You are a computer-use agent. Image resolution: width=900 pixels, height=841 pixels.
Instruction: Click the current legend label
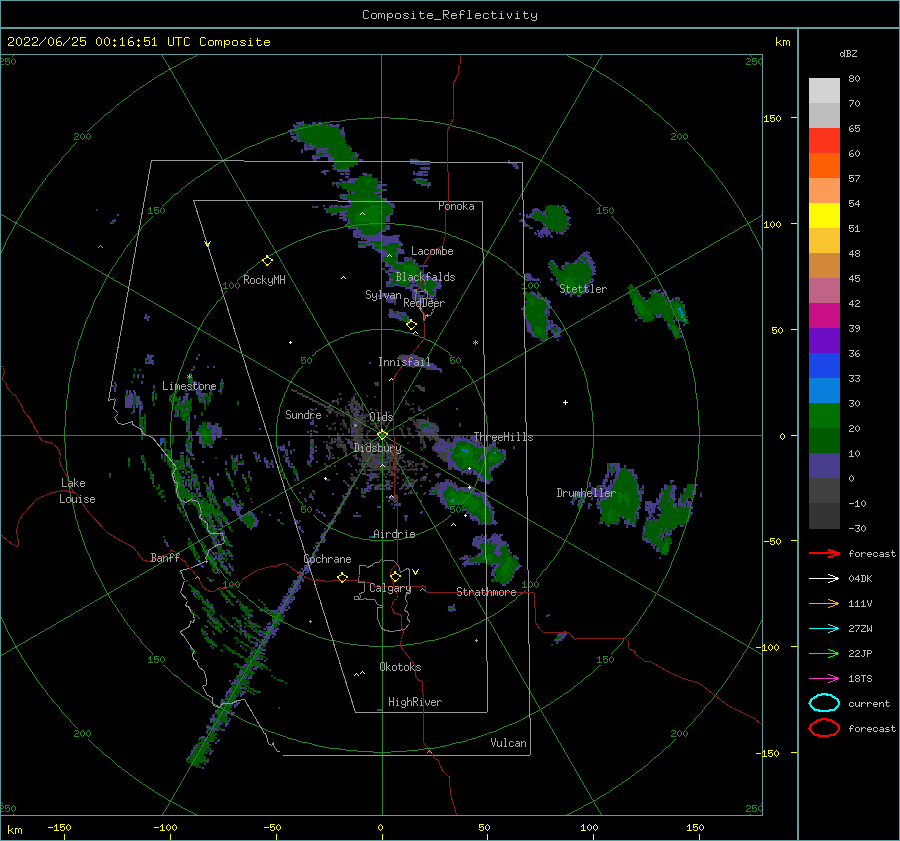tap(869, 703)
